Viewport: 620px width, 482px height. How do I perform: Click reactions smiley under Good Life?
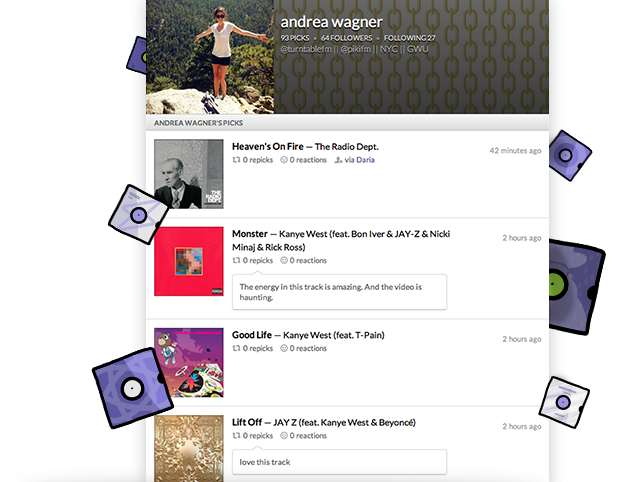pos(284,348)
